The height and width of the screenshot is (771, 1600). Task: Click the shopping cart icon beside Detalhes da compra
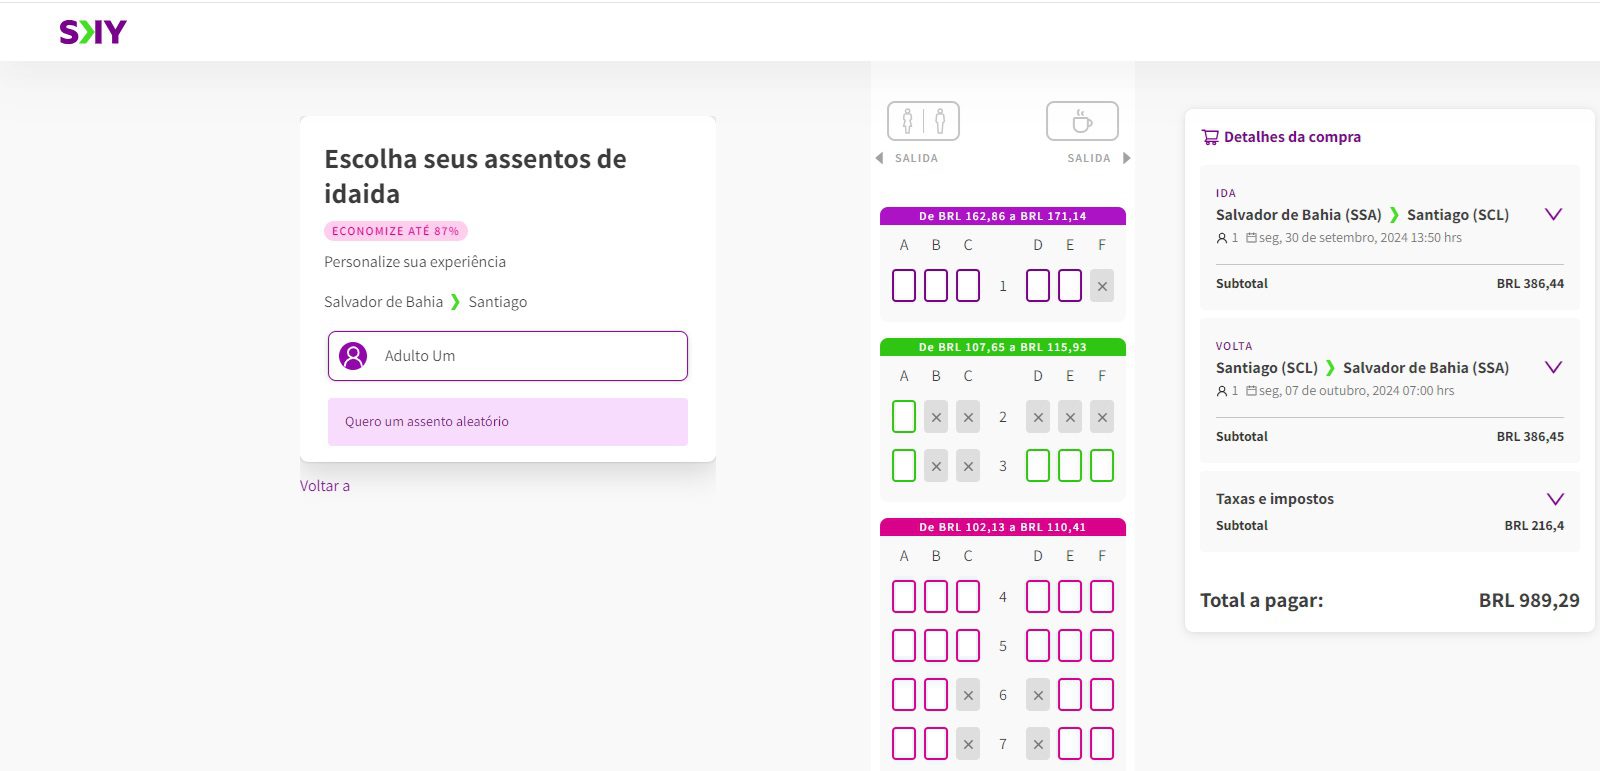point(1210,137)
